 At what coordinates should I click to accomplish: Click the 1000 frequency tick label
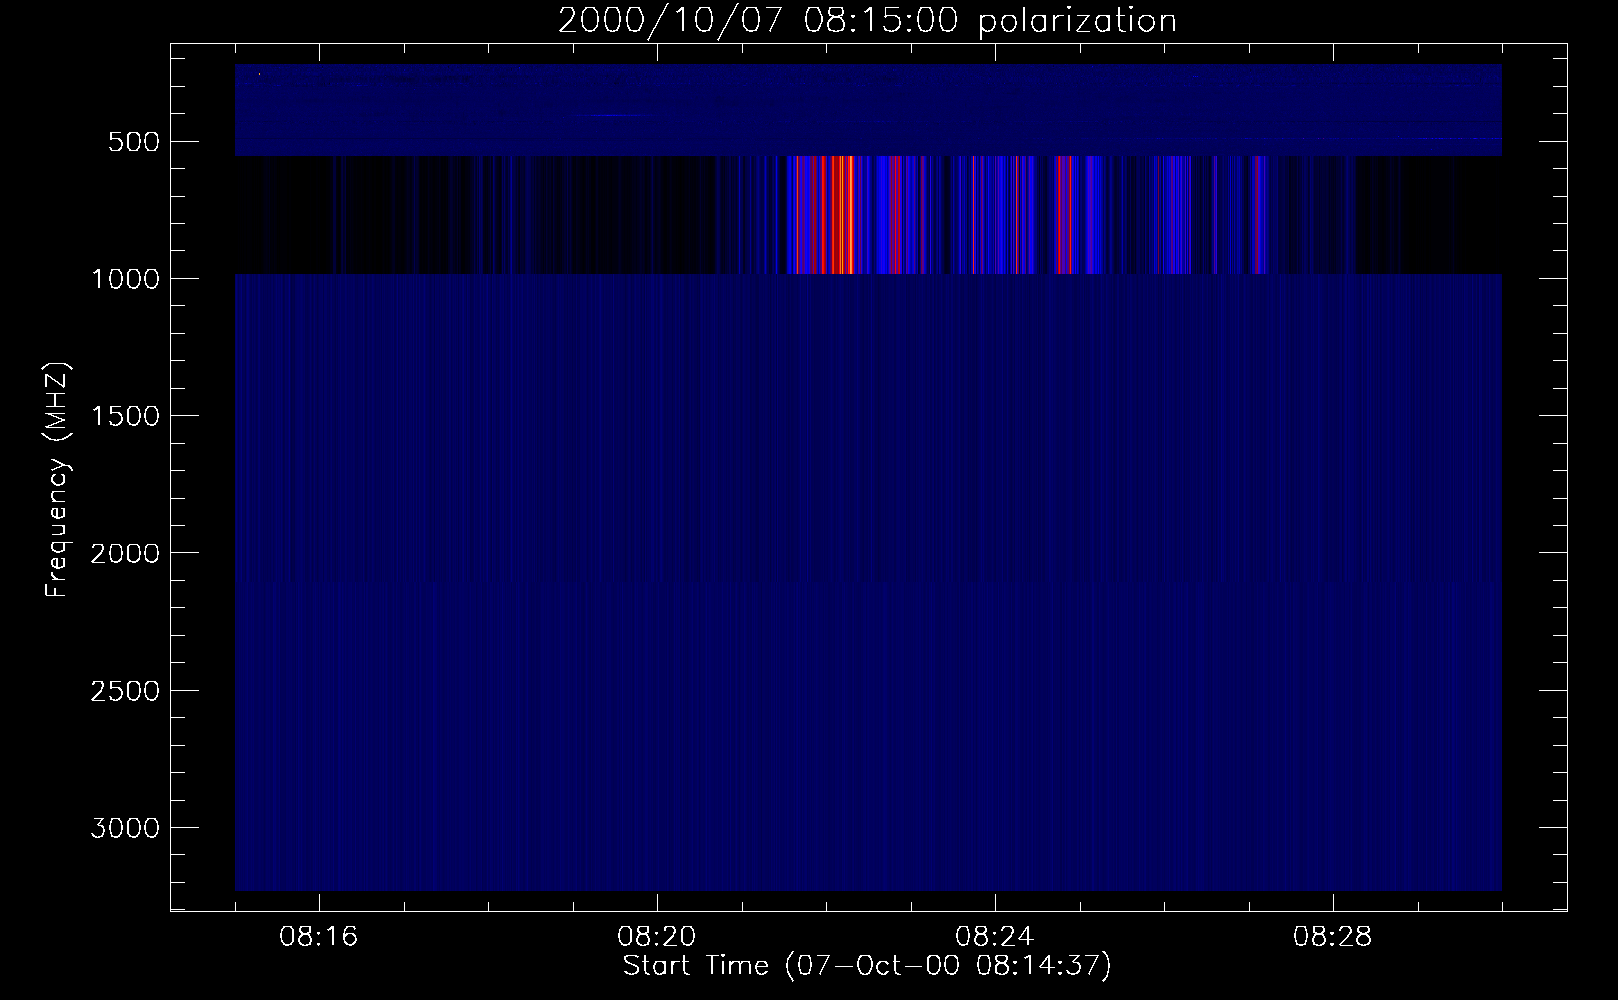[124, 279]
